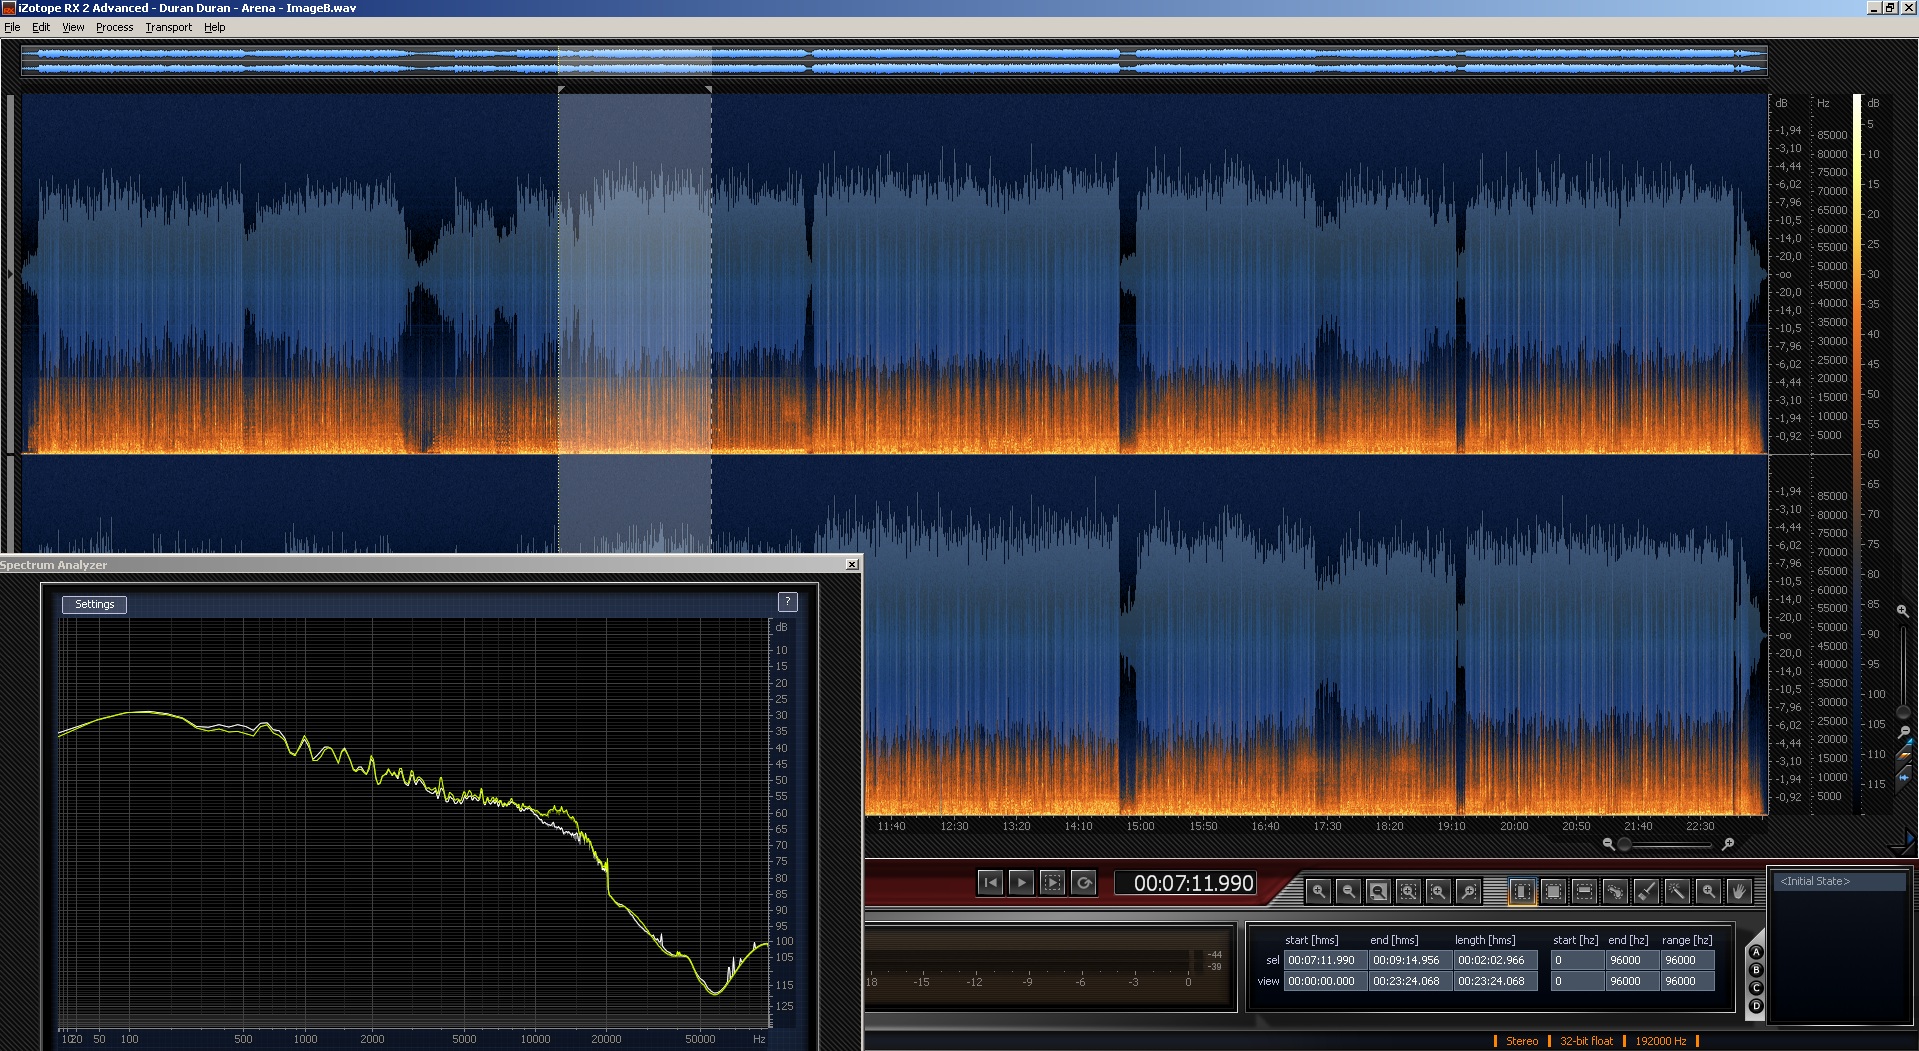Screen dimensions: 1919x1051
Task: Click zoom out next to zoom-in magnifier
Action: (1348, 890)
